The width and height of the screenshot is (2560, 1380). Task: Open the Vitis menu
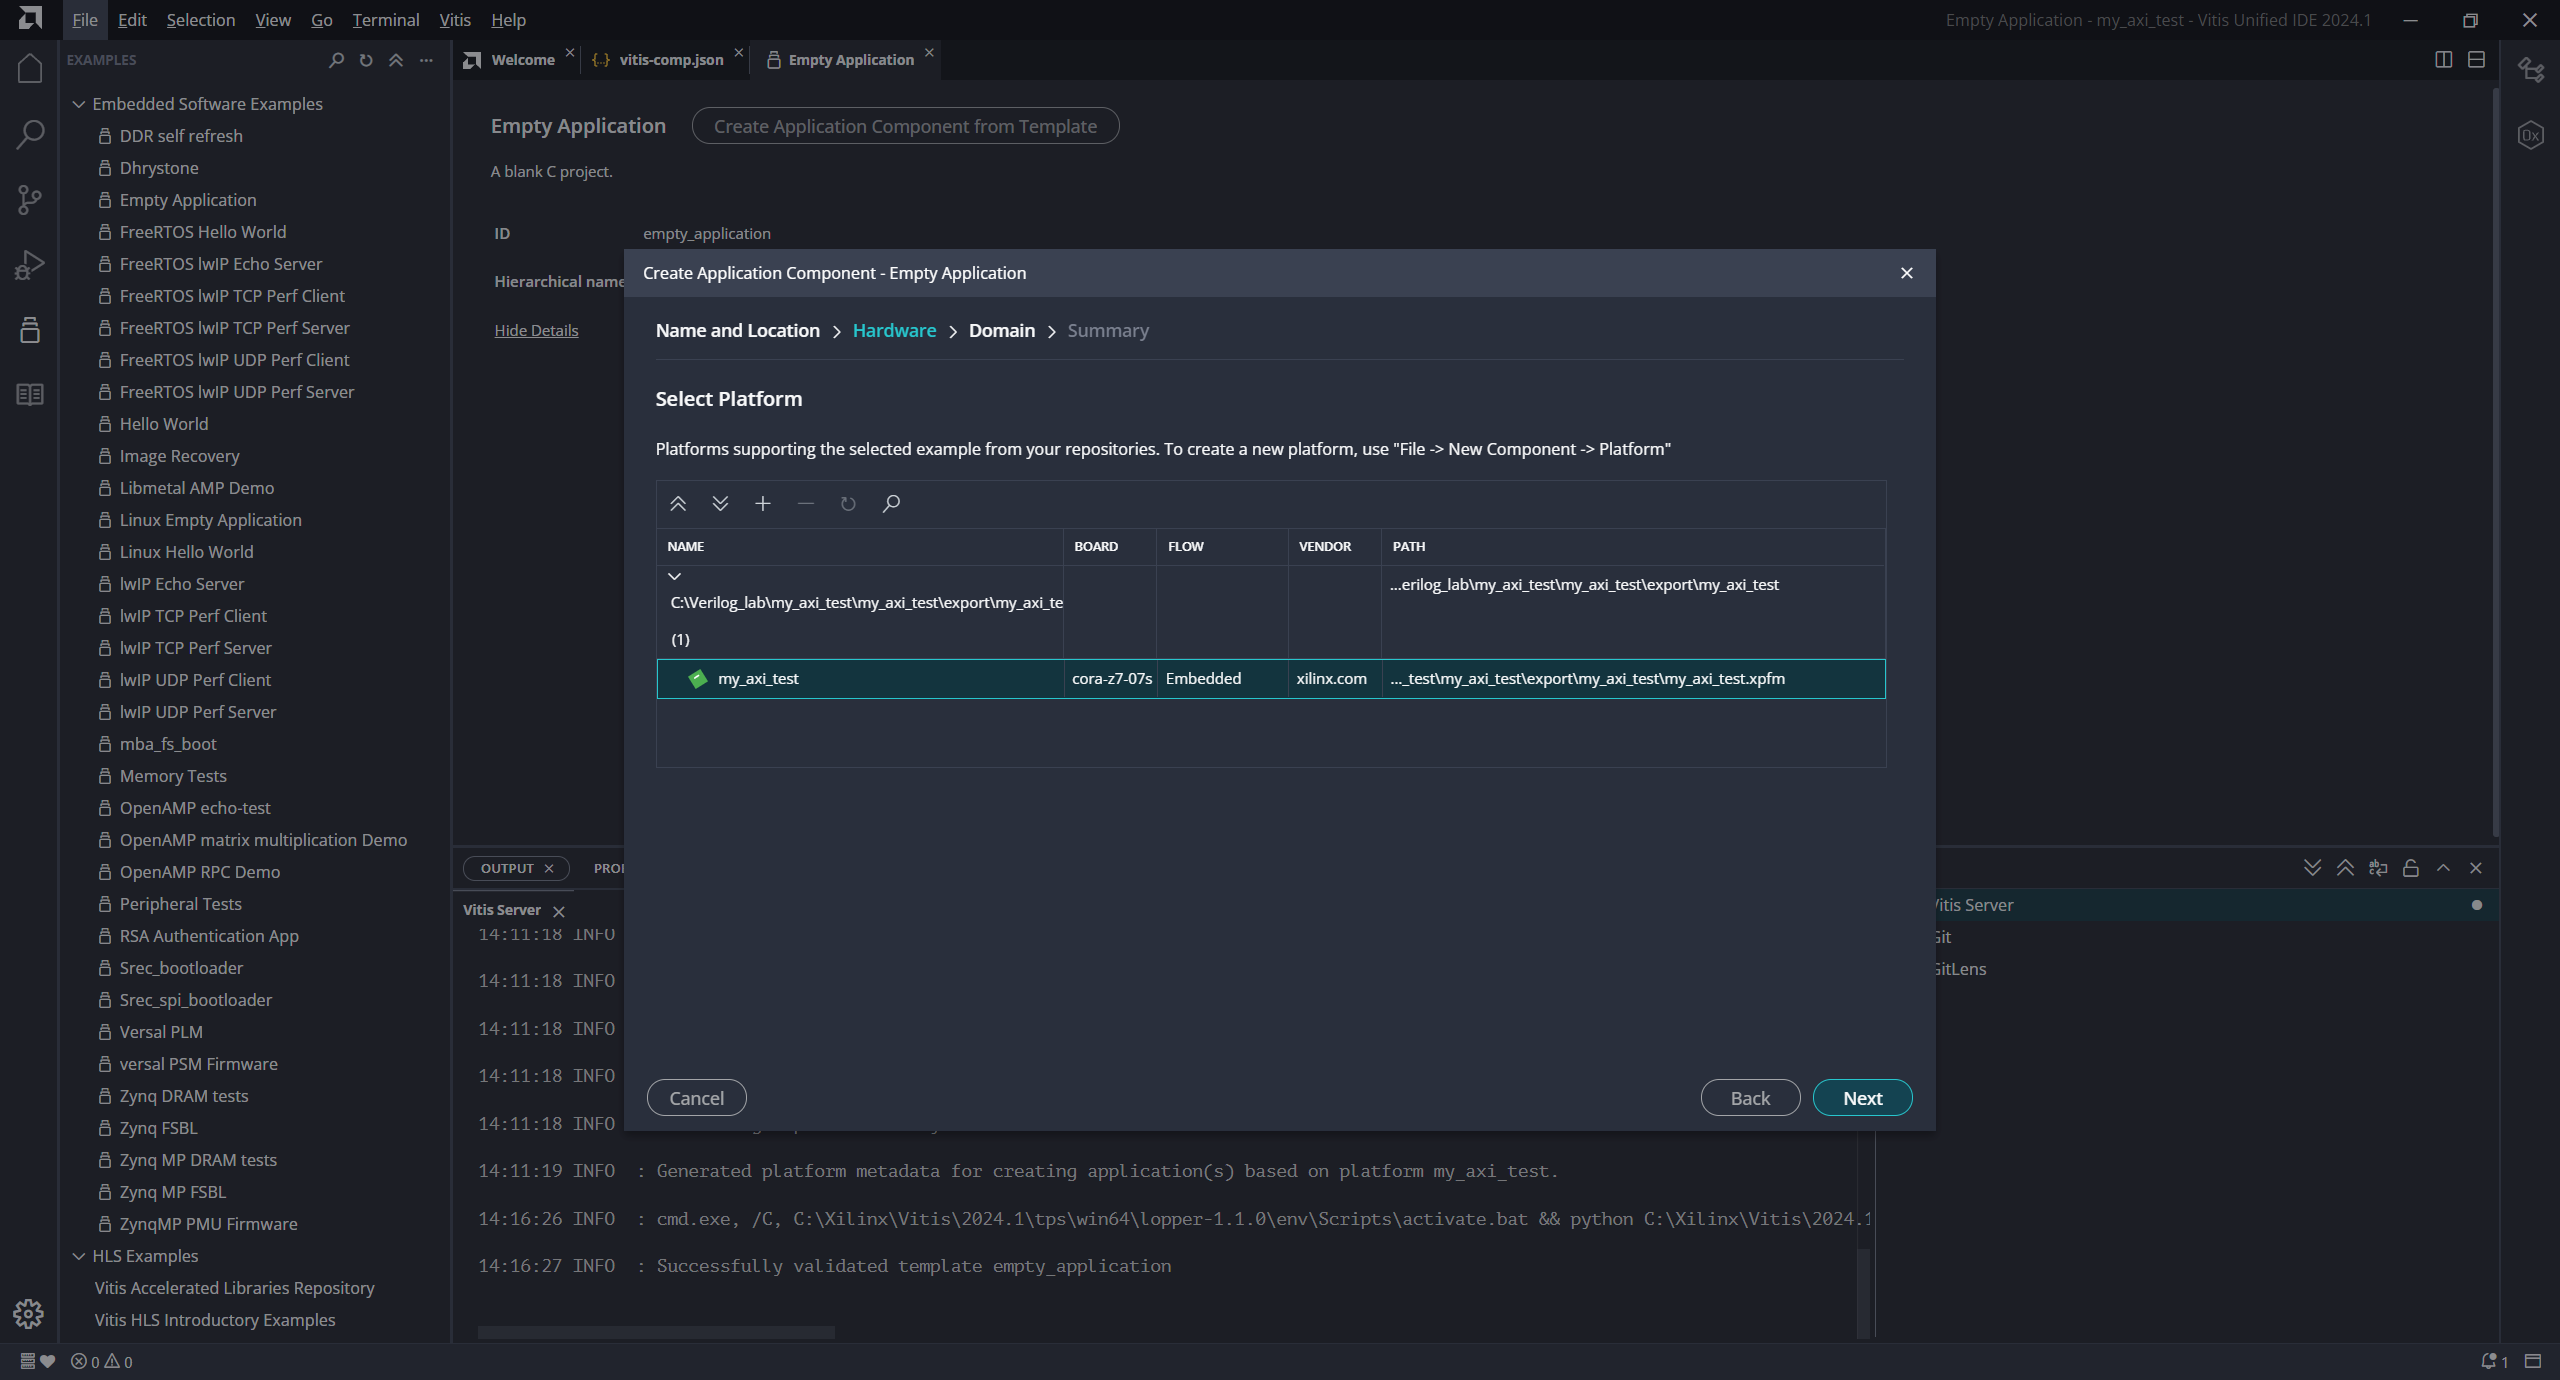[x=455, y=20]
